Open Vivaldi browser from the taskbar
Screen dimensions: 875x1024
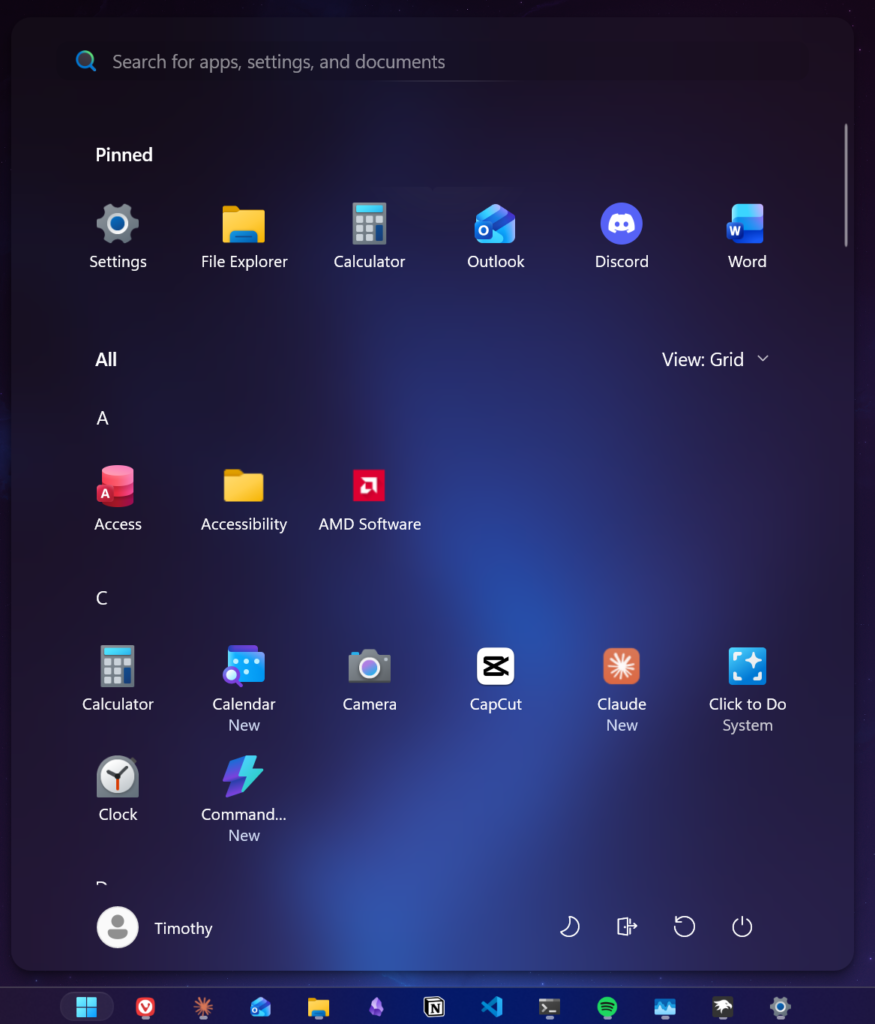145,1007
